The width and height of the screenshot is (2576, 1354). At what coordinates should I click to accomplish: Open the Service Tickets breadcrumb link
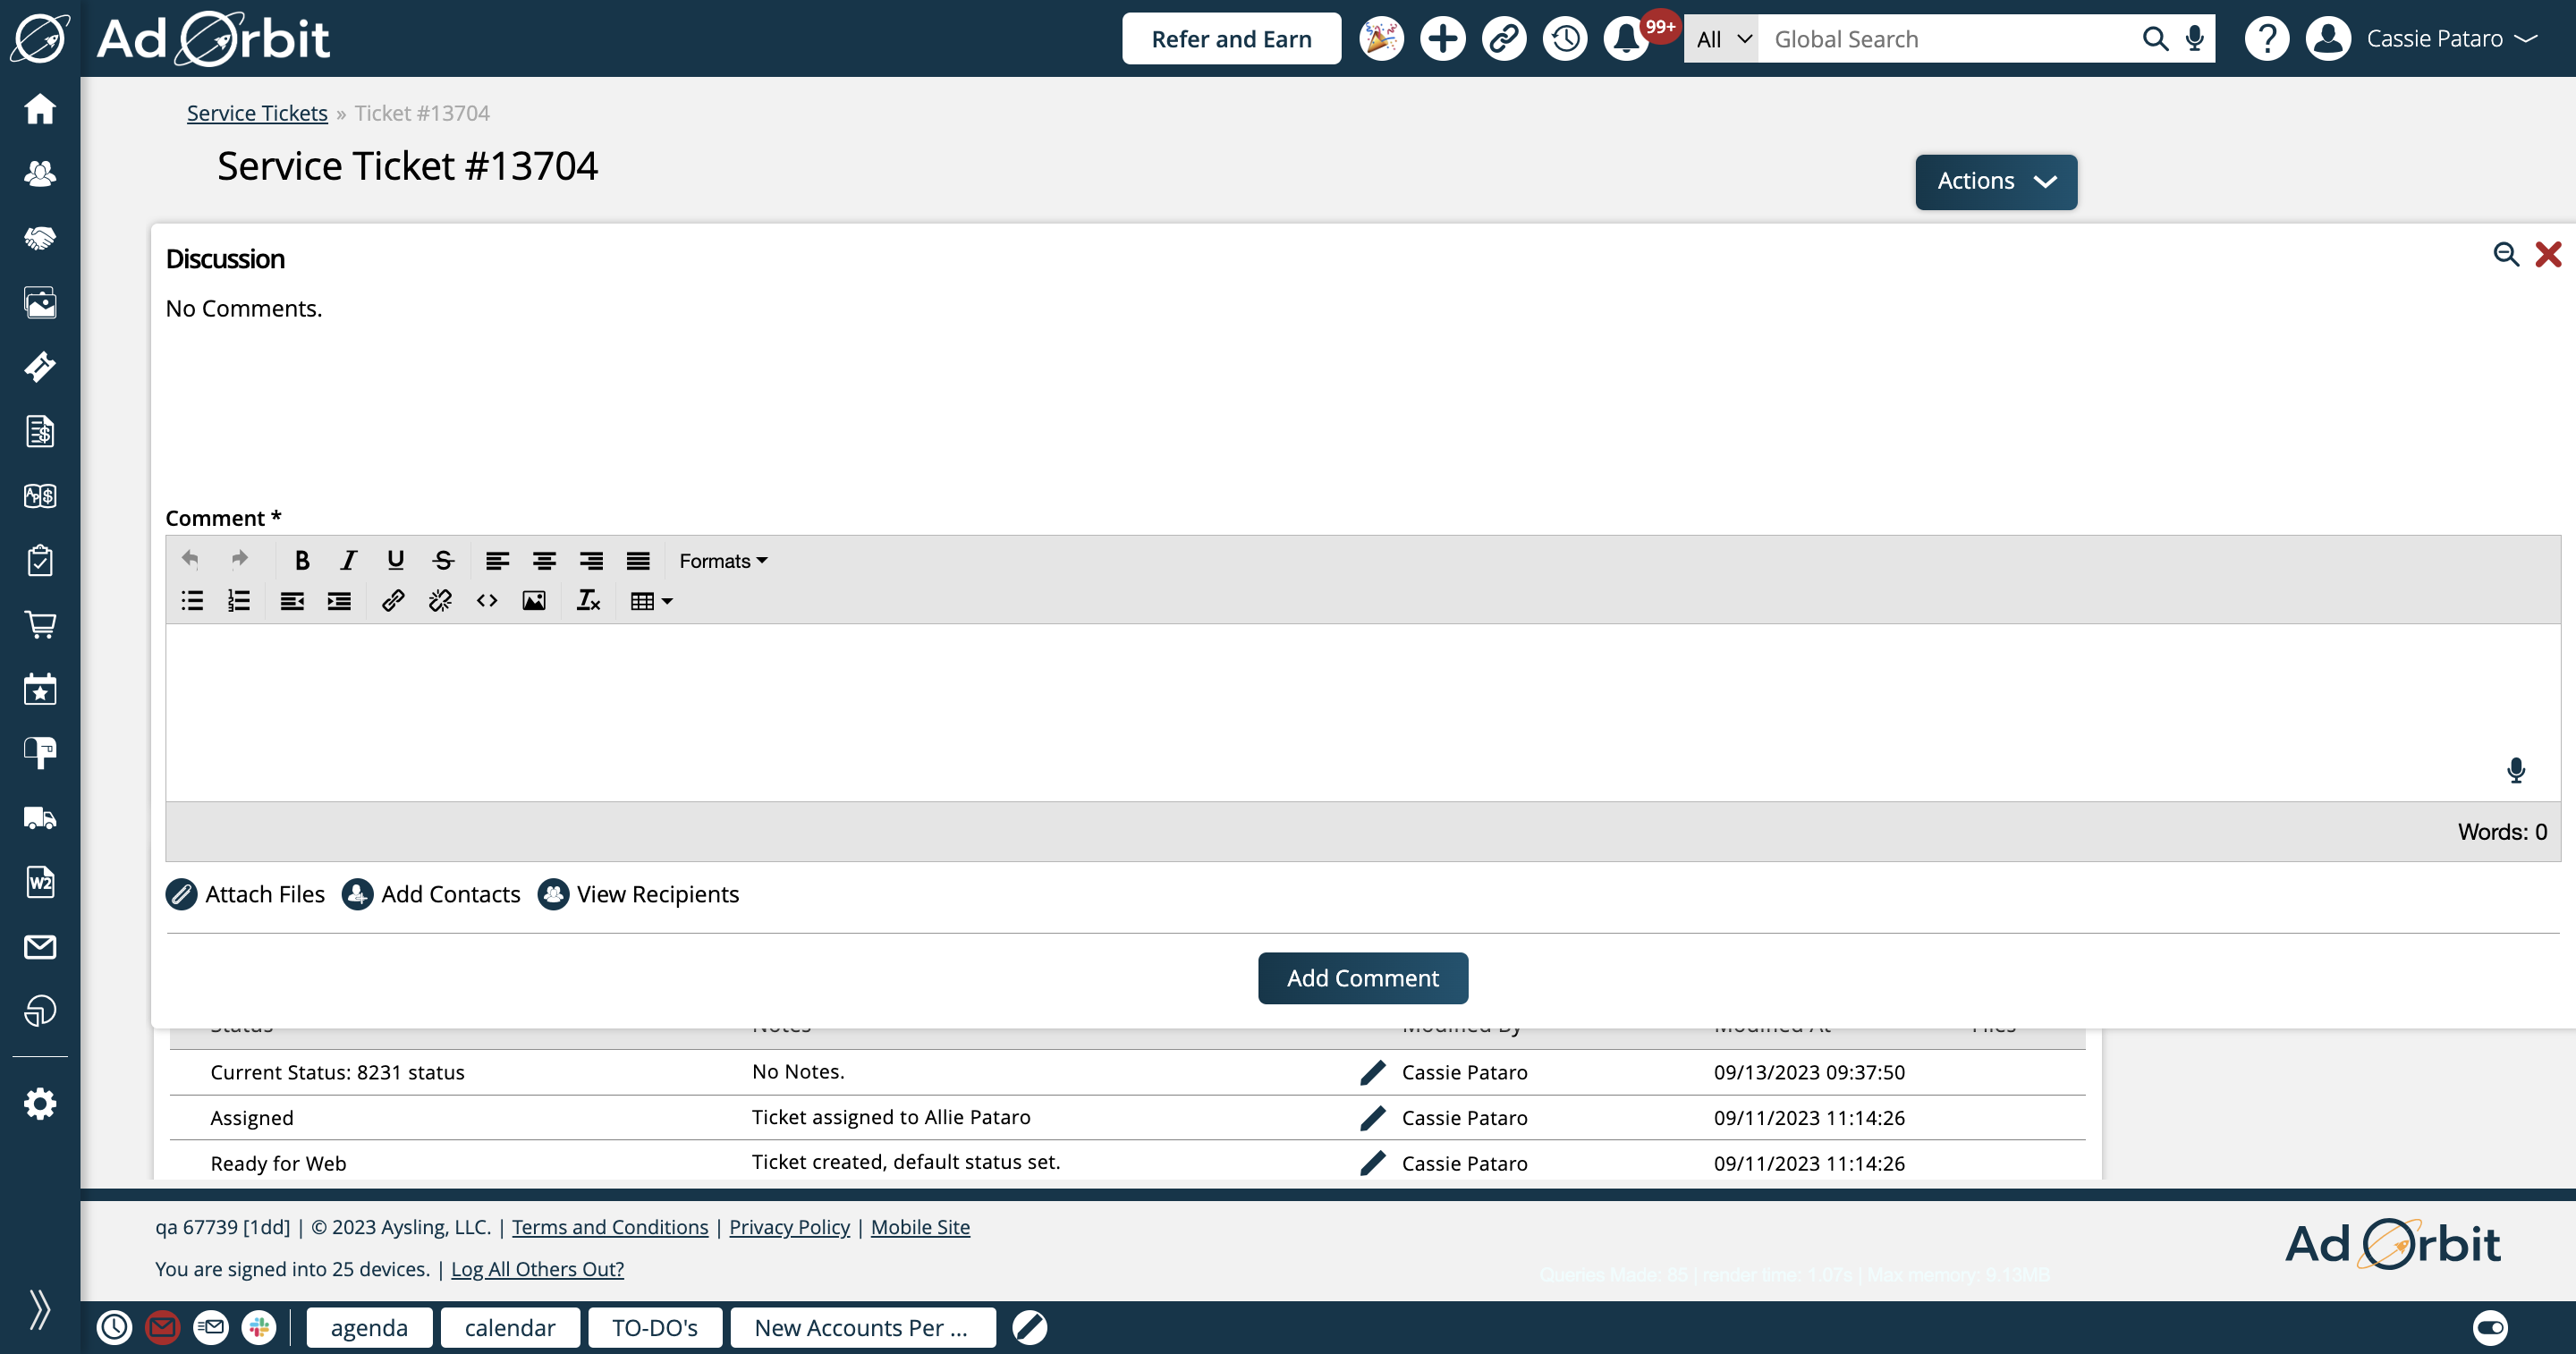tap(257, 113)
